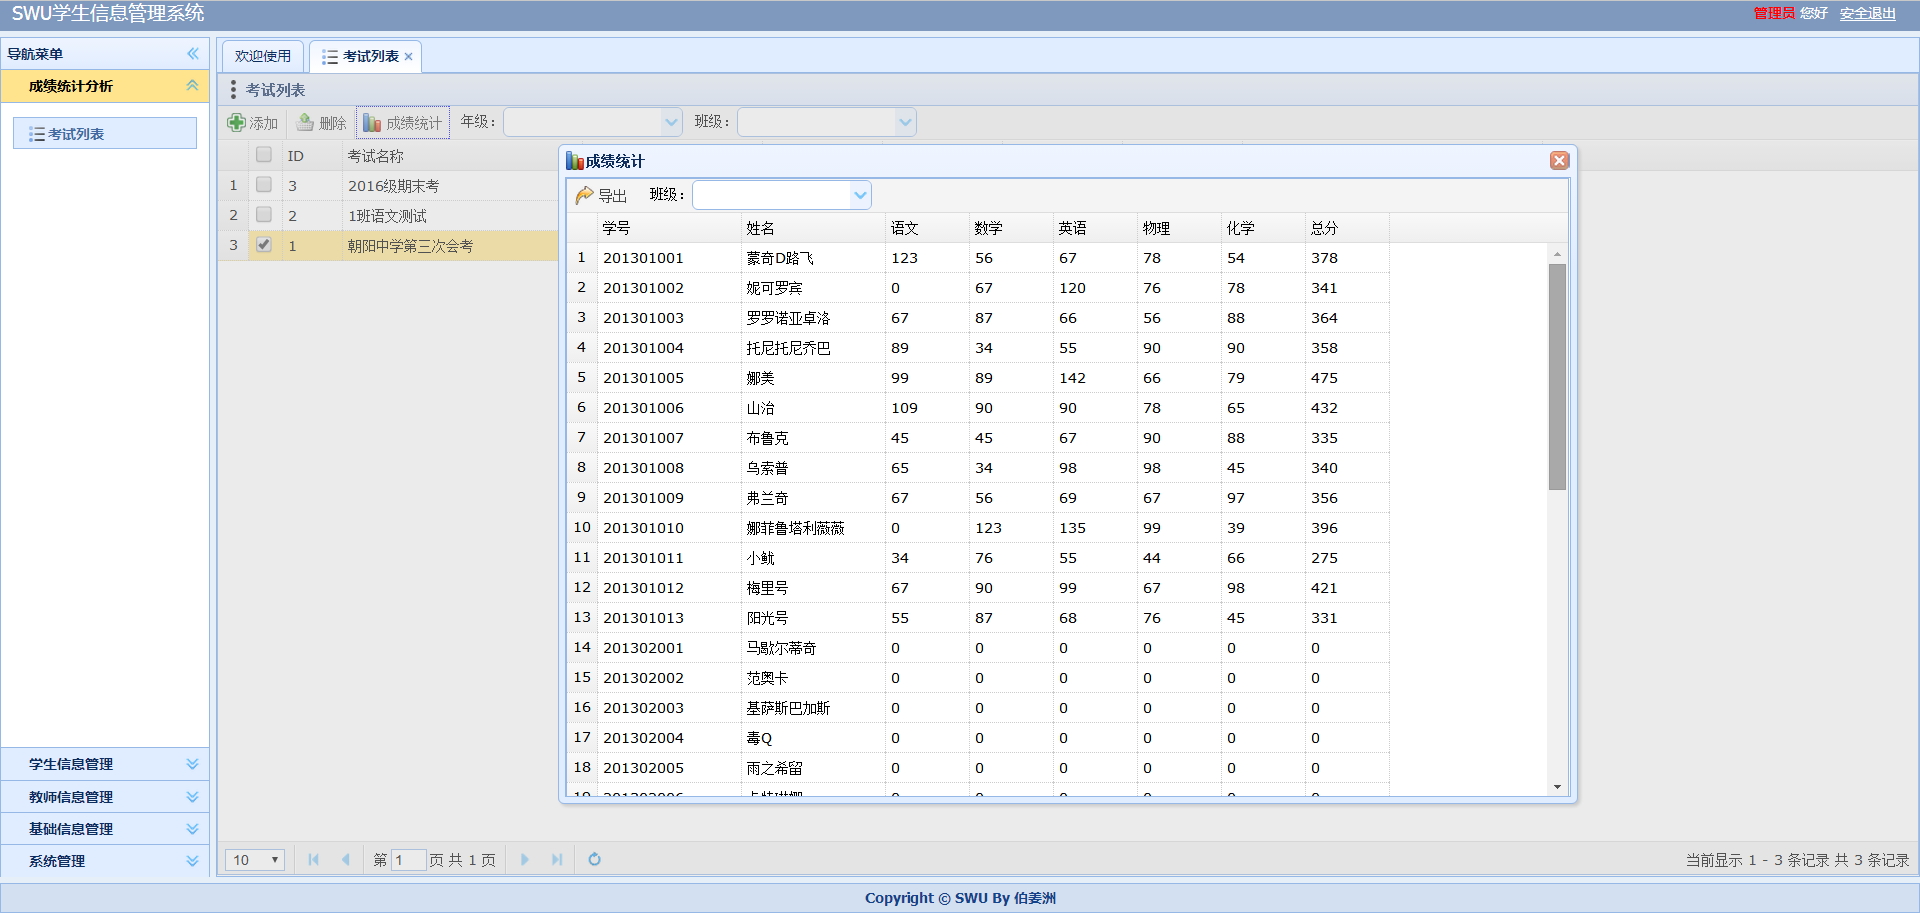Check the box for 2016级期末考 row
The width and height of the screenshot is (1920, 913).
[264, 185]
